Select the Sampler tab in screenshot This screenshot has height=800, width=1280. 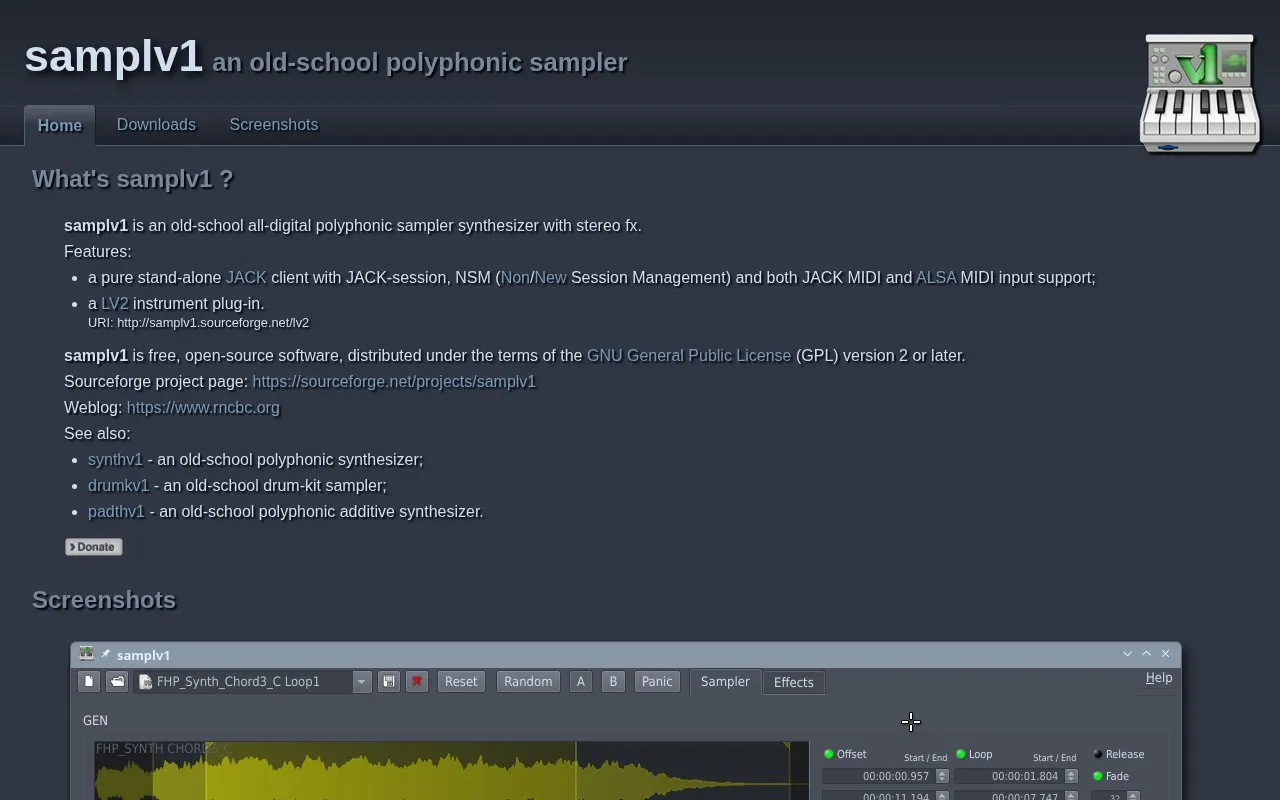tap(725, 681)
